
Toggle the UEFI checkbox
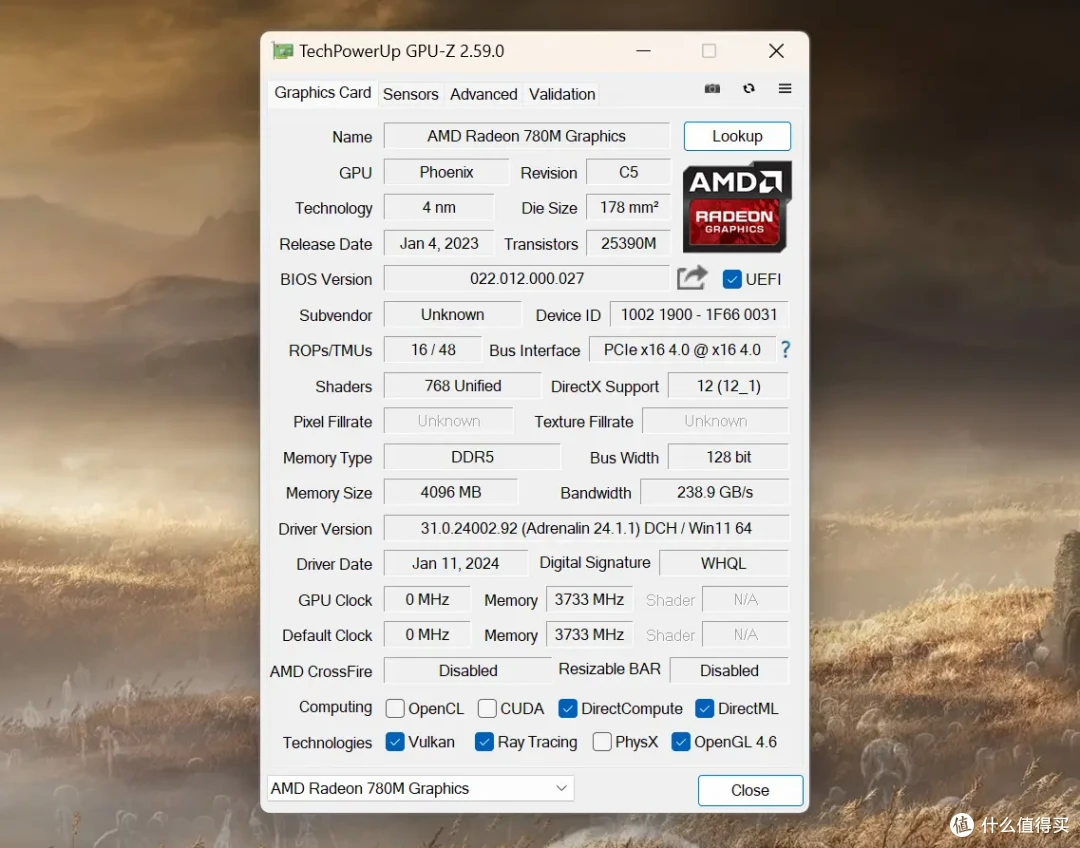[x=732, y=279]
